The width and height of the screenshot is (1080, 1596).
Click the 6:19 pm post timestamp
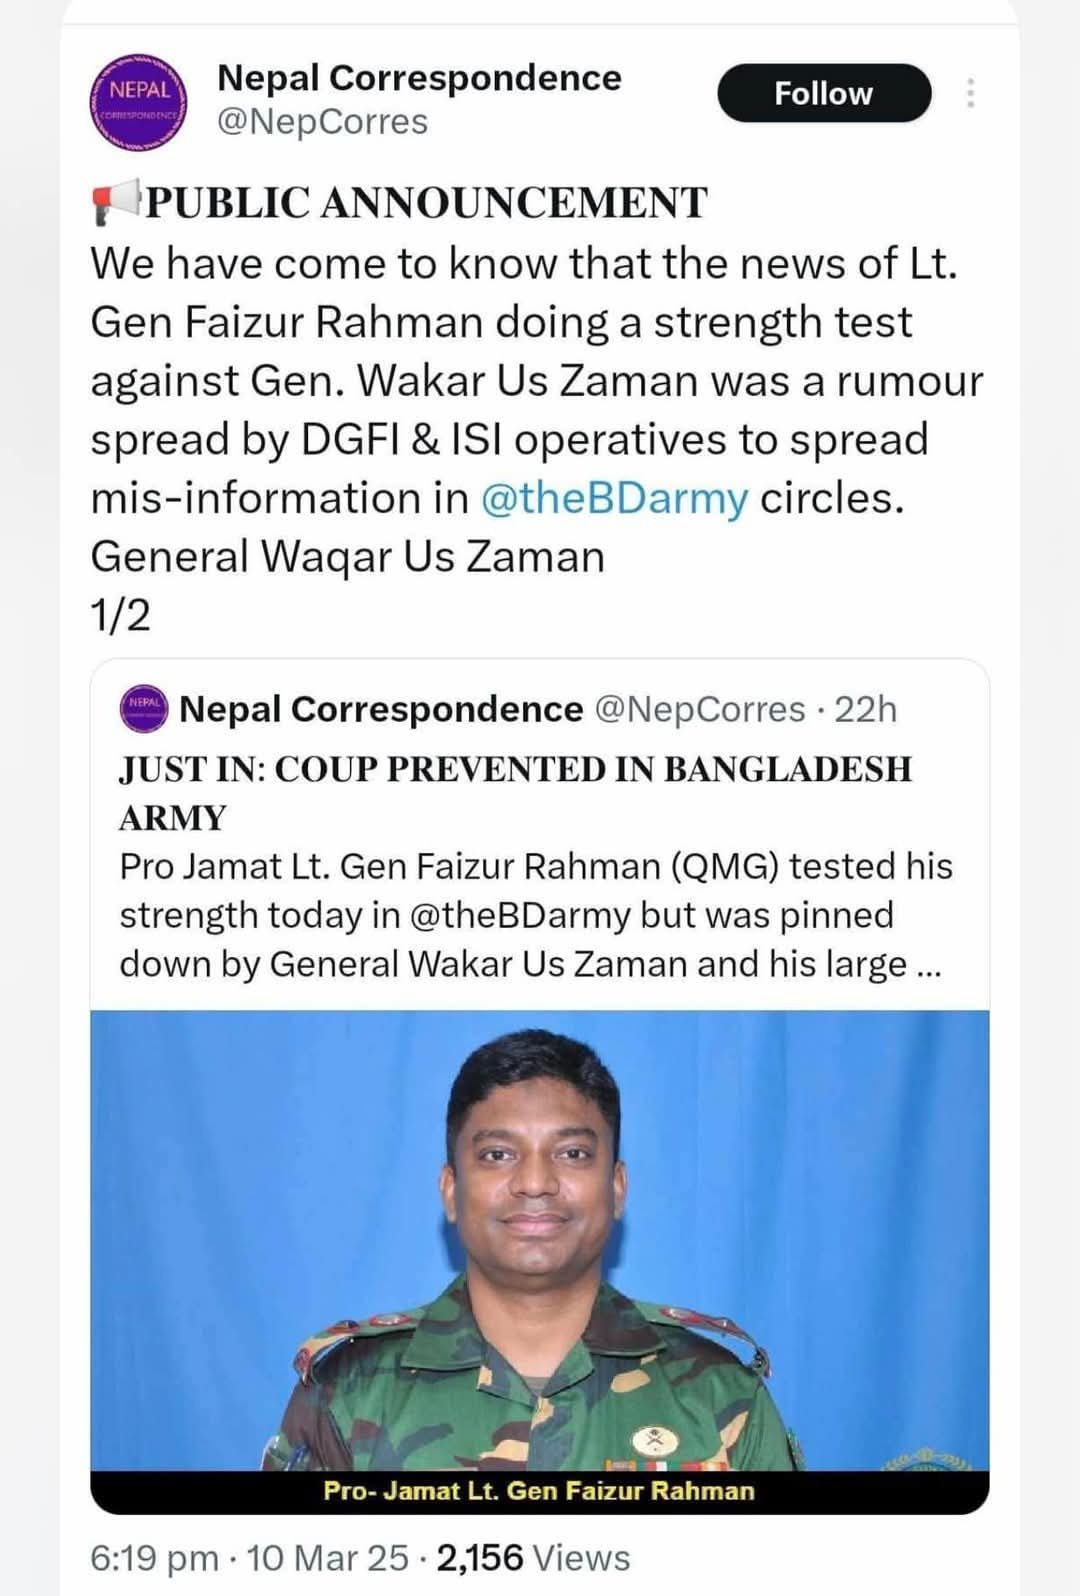point(154,1557)
